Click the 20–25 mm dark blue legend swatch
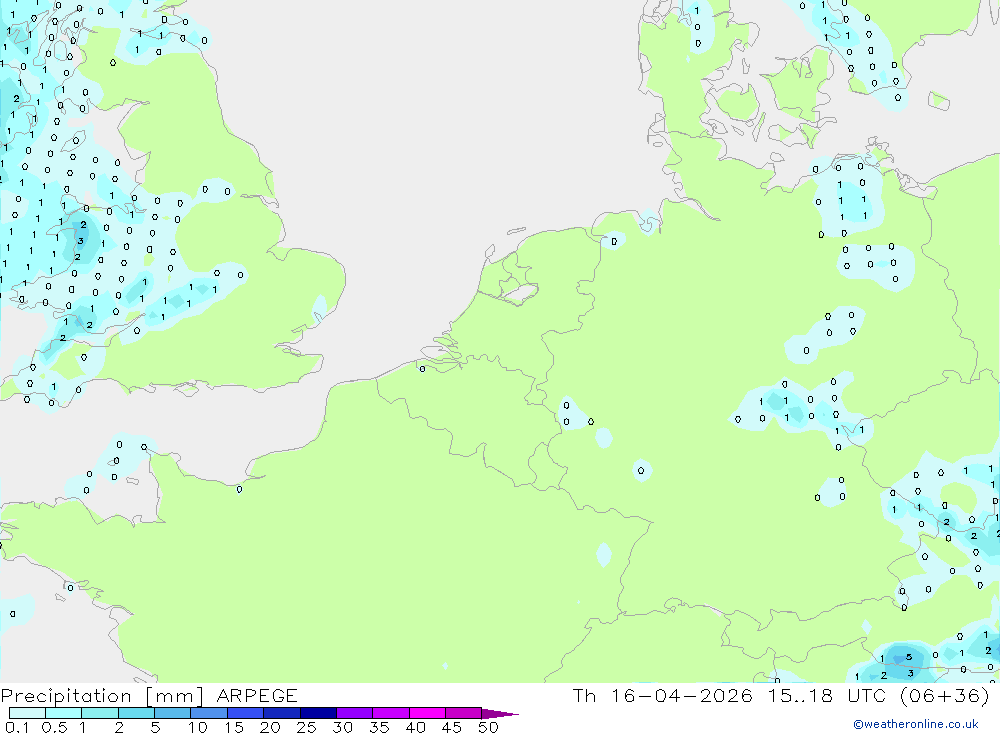The width and height of the screenshot is (1000, 733). point(282,713)
